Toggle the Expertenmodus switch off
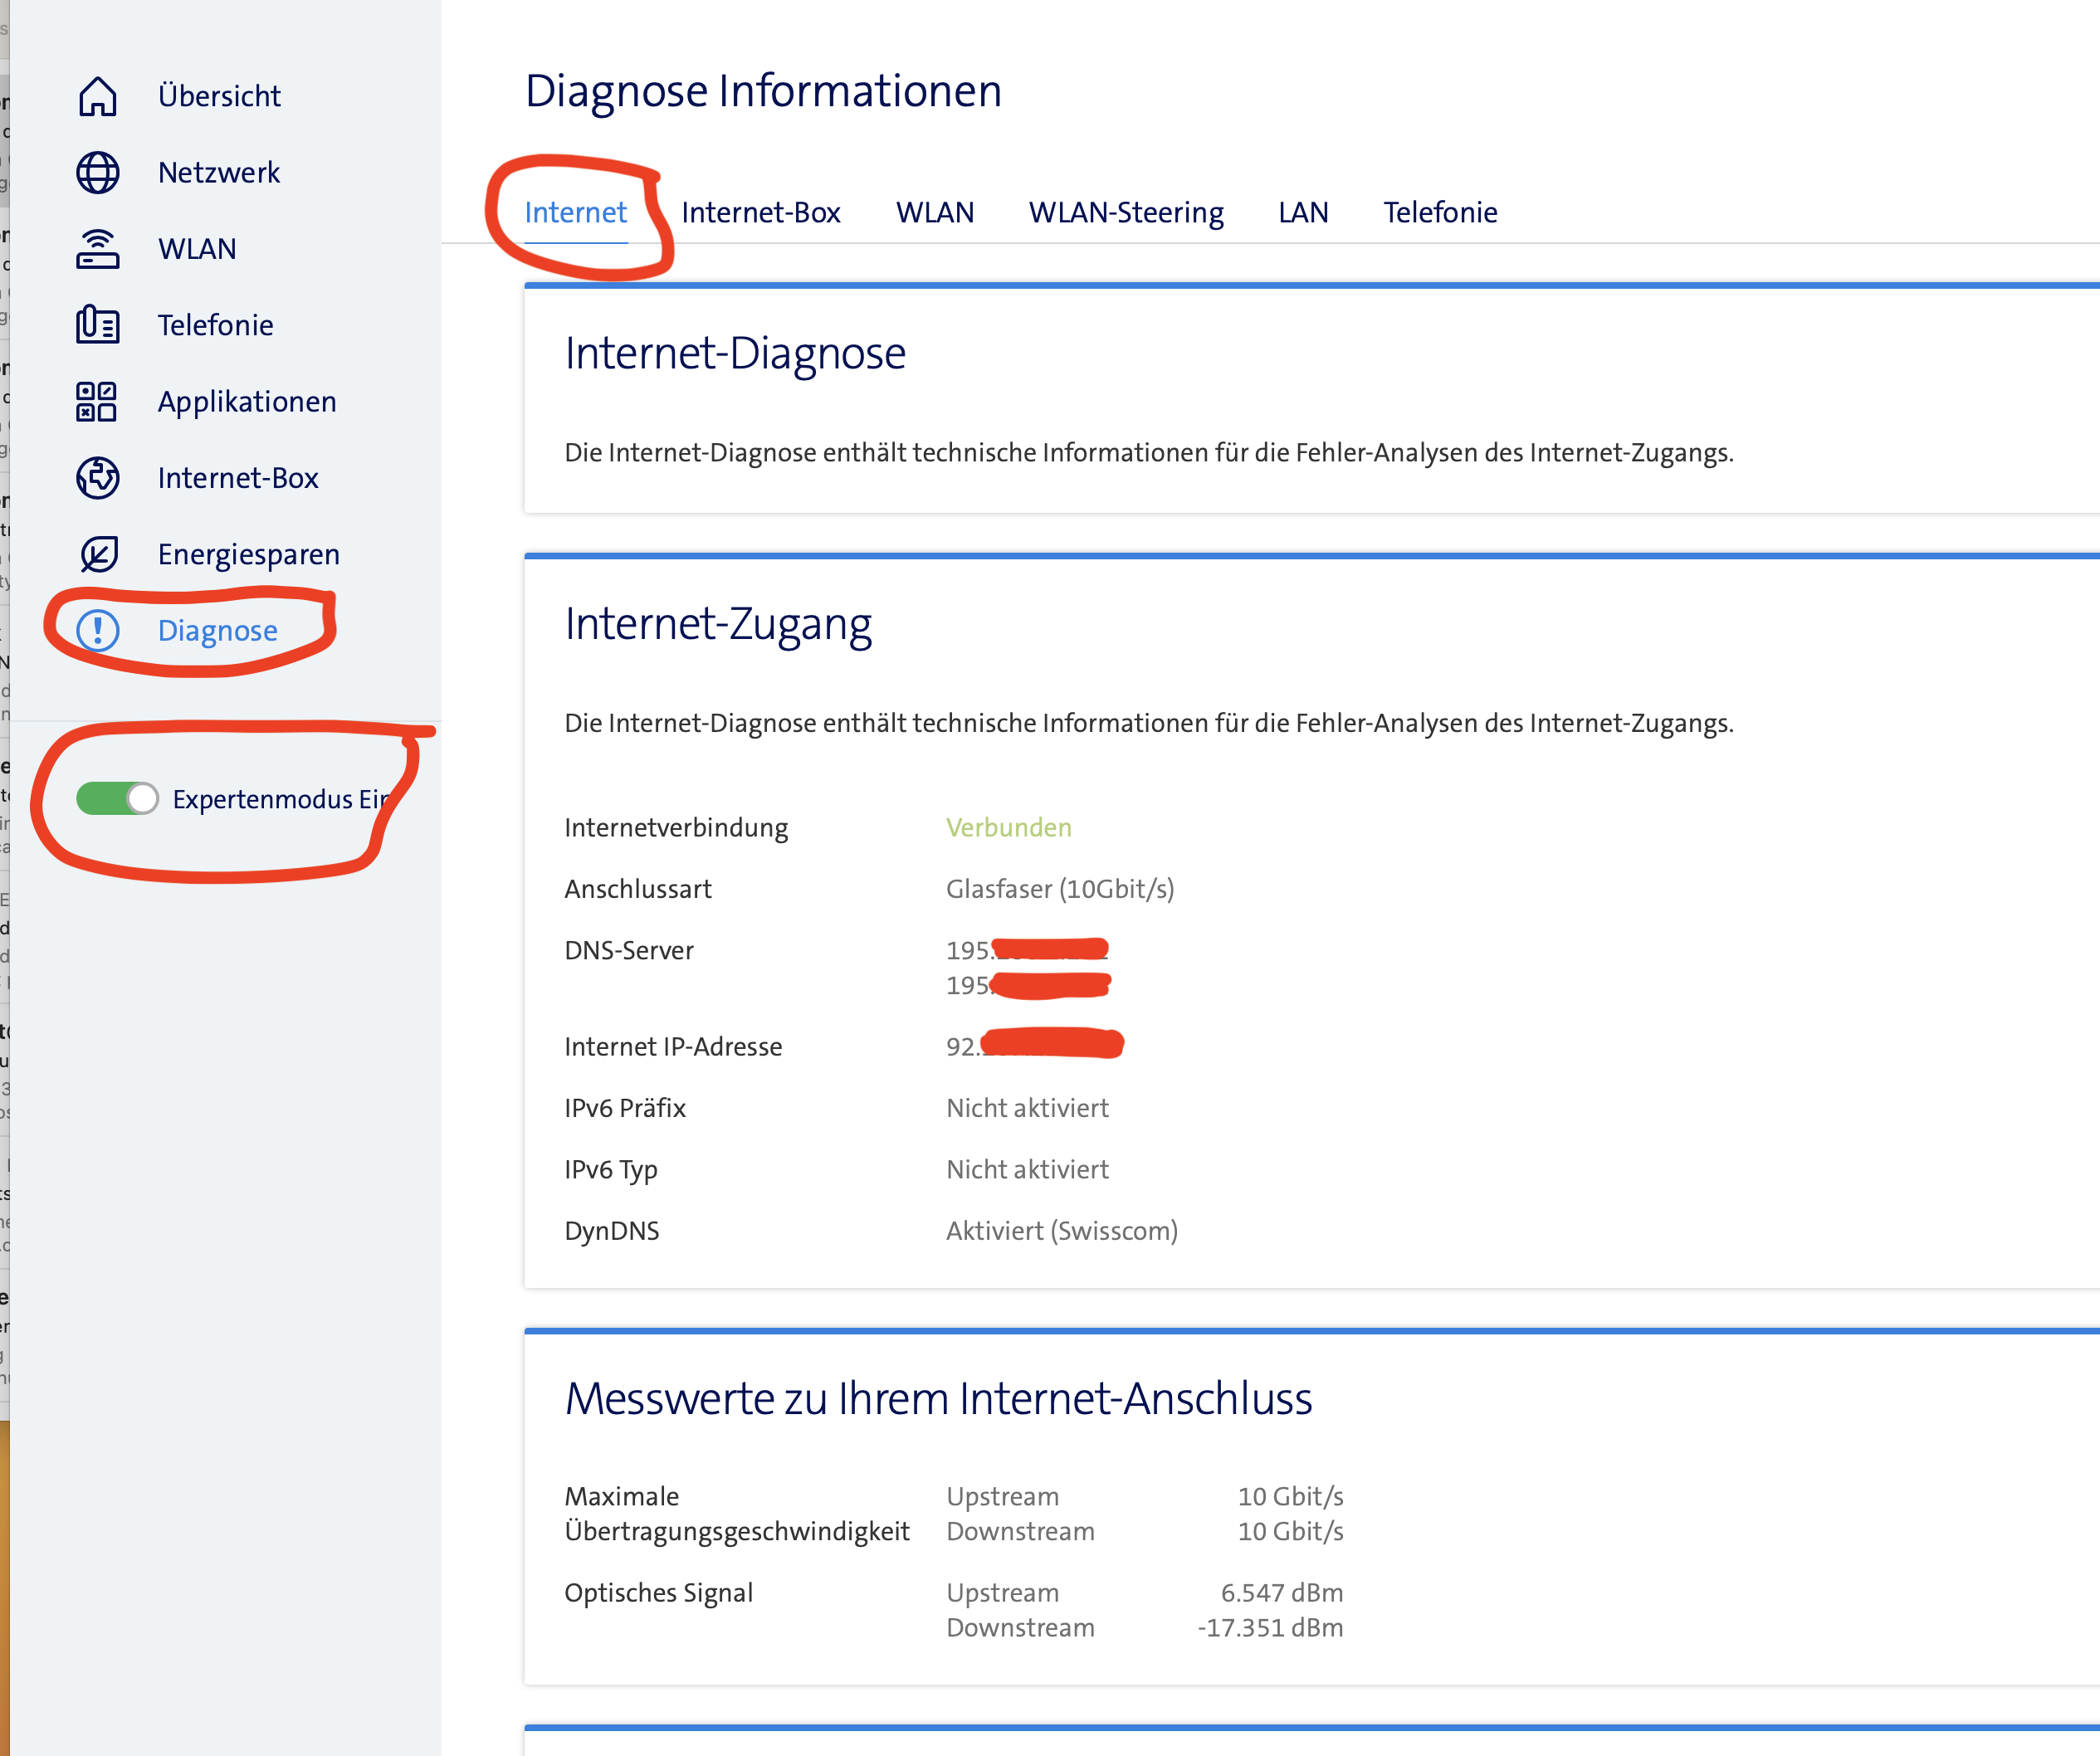Screen dimensions: 2100x1756 pyautogui.click(x=117, y=799)
